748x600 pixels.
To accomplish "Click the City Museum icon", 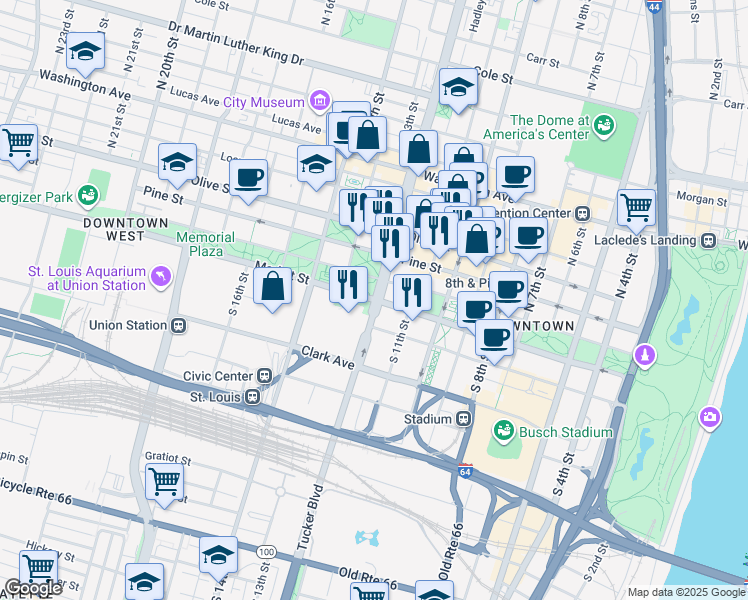I will [x=319, y=101].
